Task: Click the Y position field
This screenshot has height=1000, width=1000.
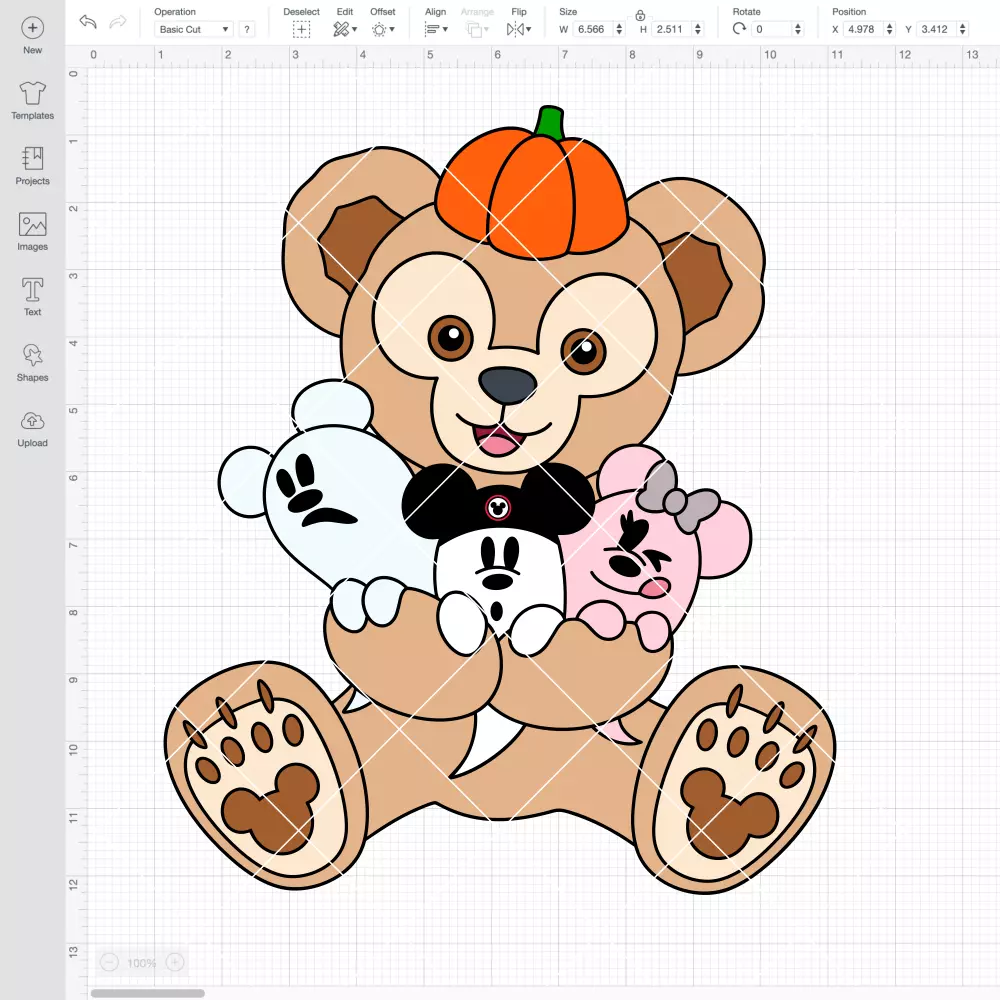Action: coord(937,29)
